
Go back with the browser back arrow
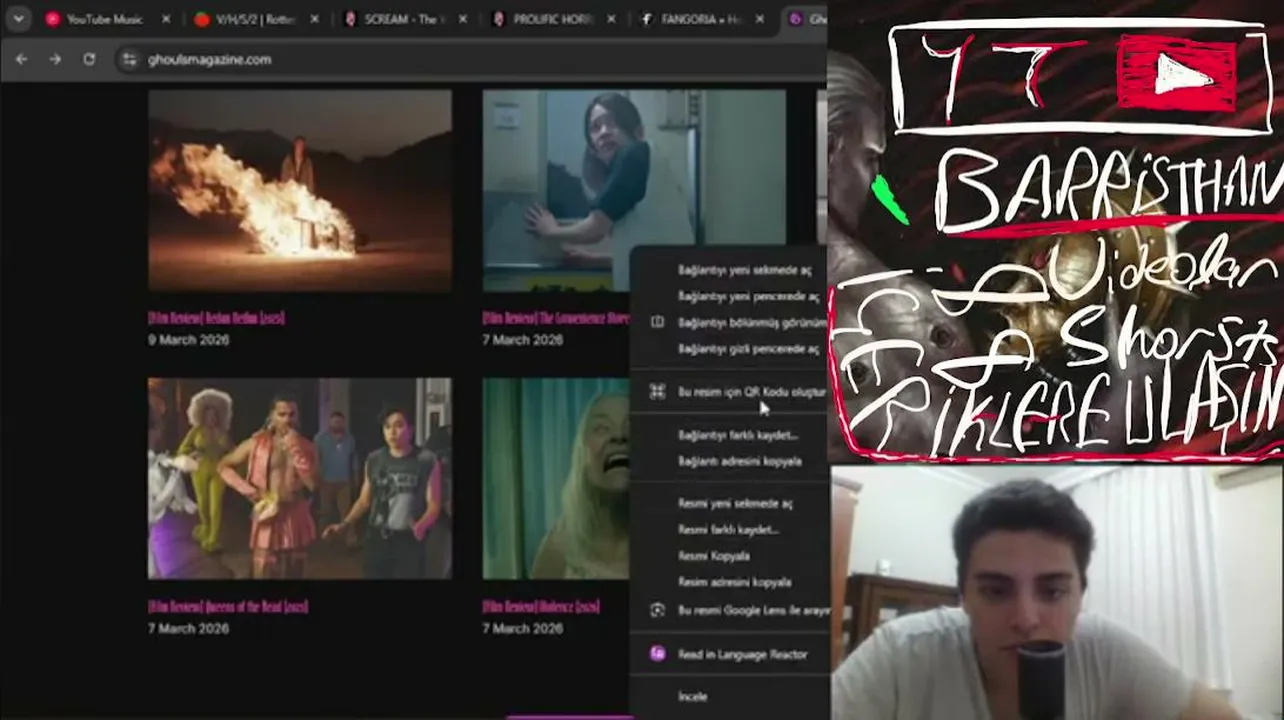click(22, 59)
